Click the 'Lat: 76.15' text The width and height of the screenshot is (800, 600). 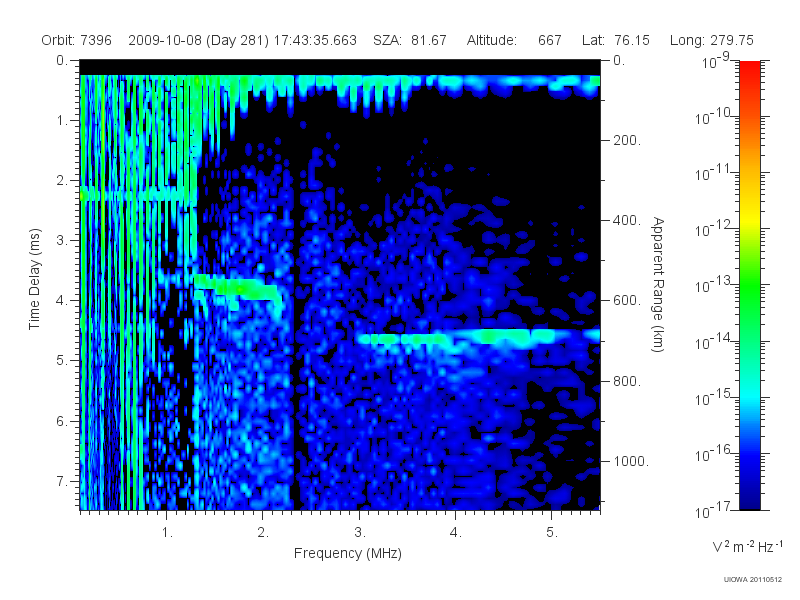616,40
